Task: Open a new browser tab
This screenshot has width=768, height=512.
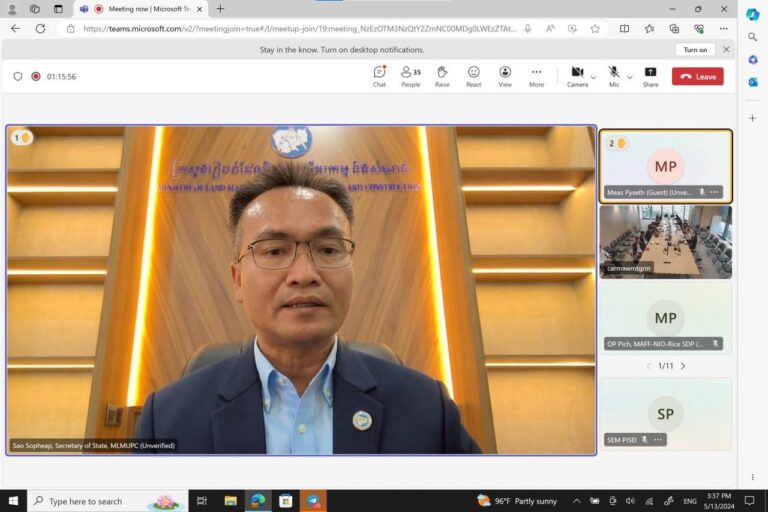Action: (x=220, y=9)
